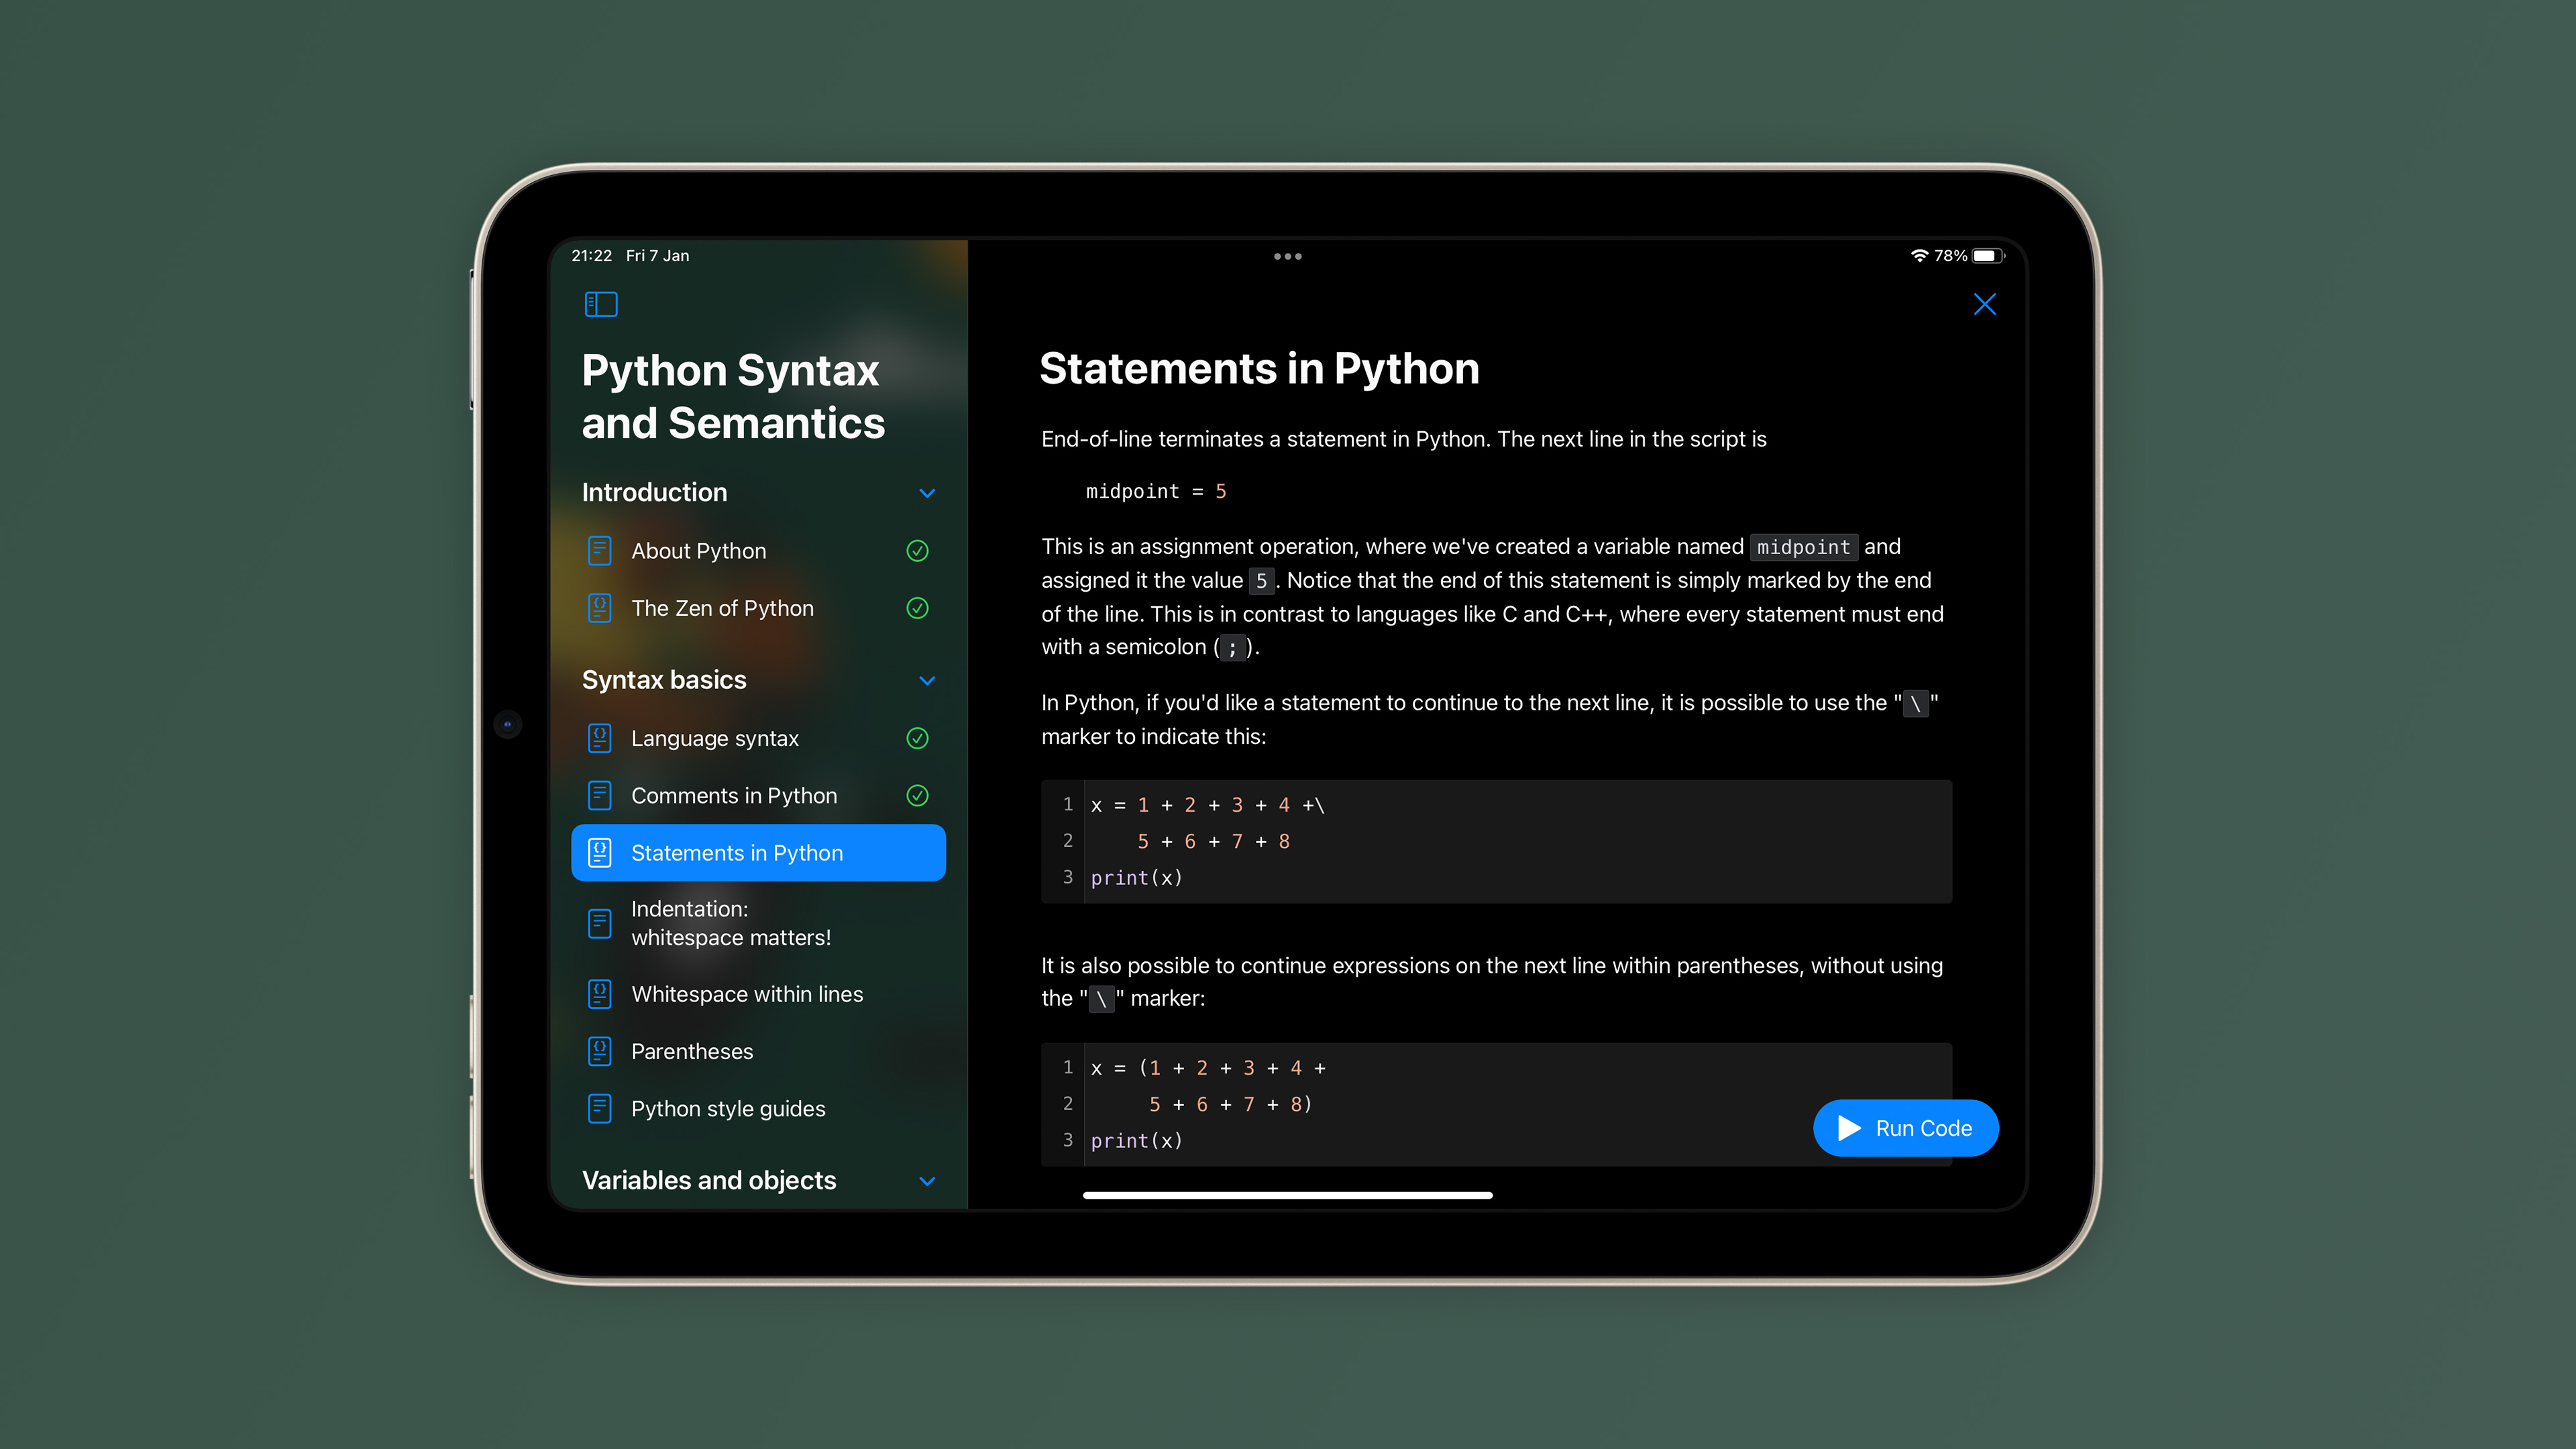Select Indentation: whitespace matters! lesson
This screenshot has height=1449, width=2576.
click(x=730, y=923)
